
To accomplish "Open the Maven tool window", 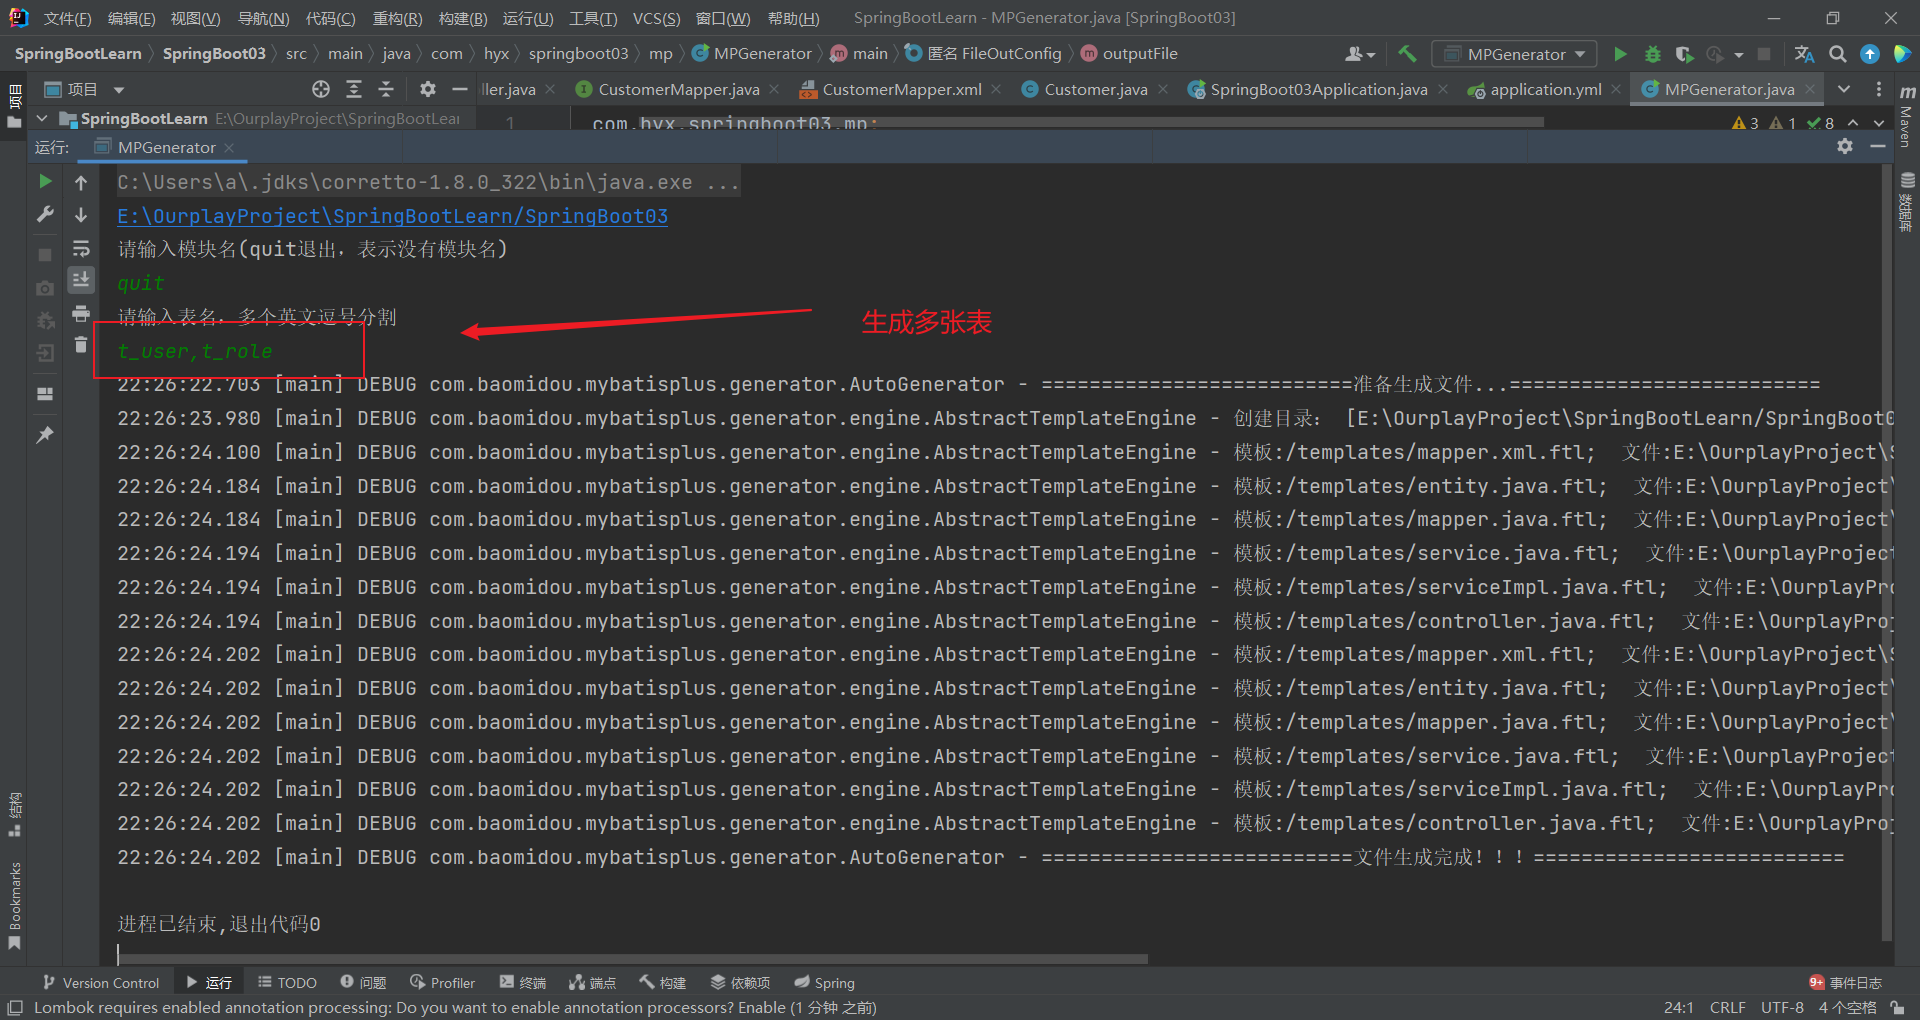I will [1906, 118].
